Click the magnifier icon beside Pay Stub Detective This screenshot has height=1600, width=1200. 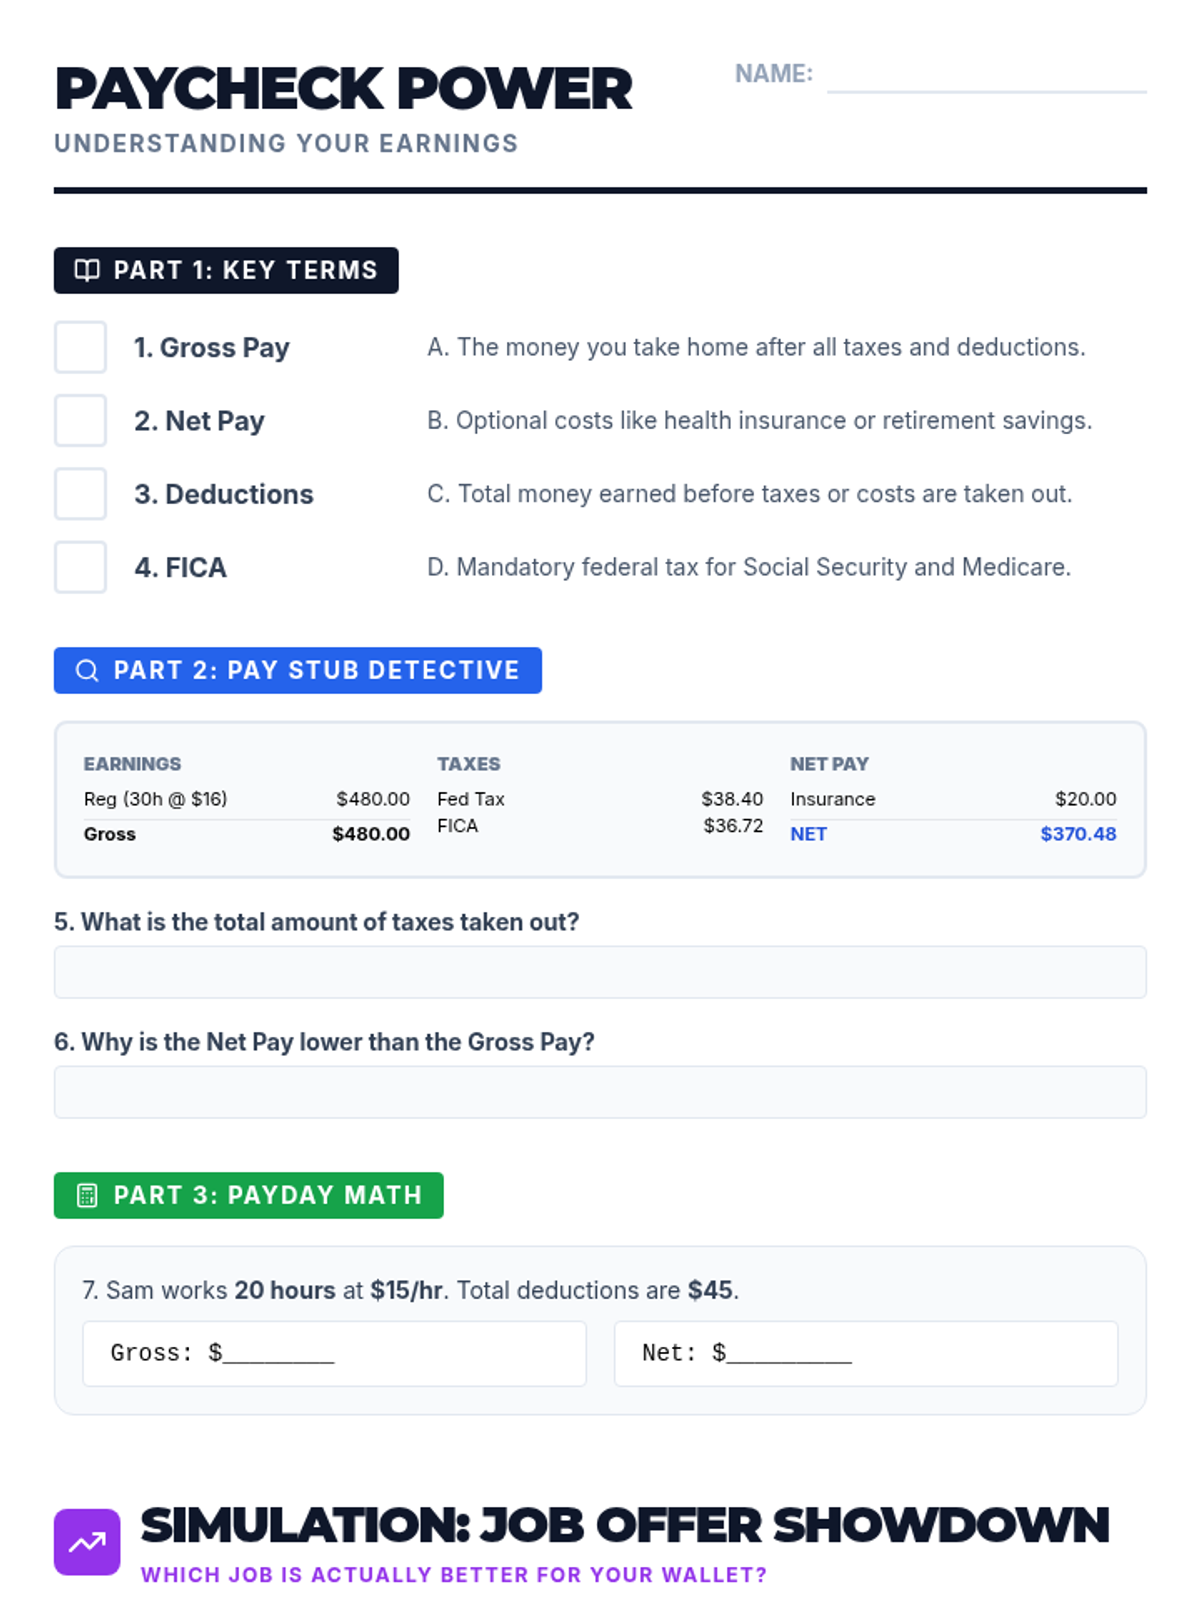(87, 670)
